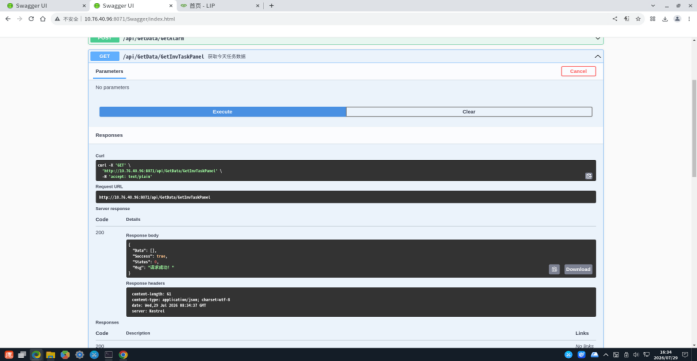Click the Request URL box
The width and height of the screenshot is (697, 361).
pos(346,197)
